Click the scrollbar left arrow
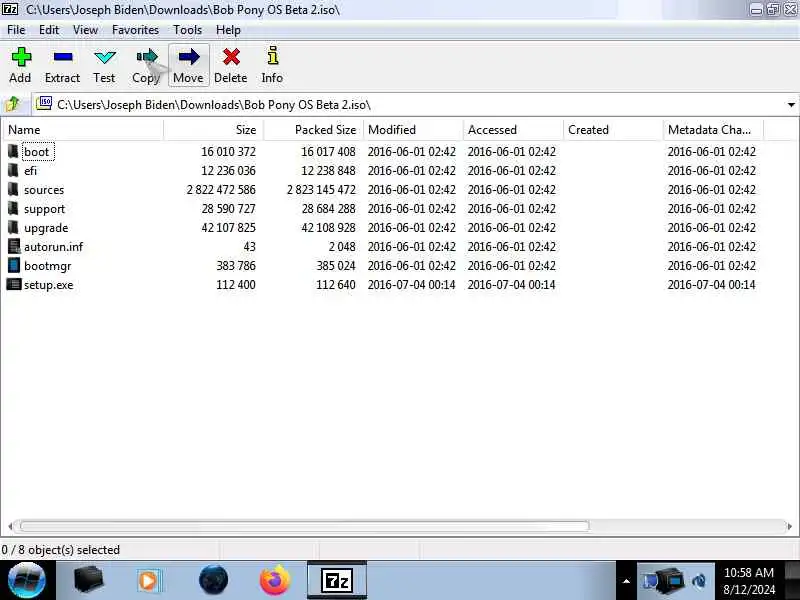Viewport: 800px width, 600px height. [x=10, y=526]
